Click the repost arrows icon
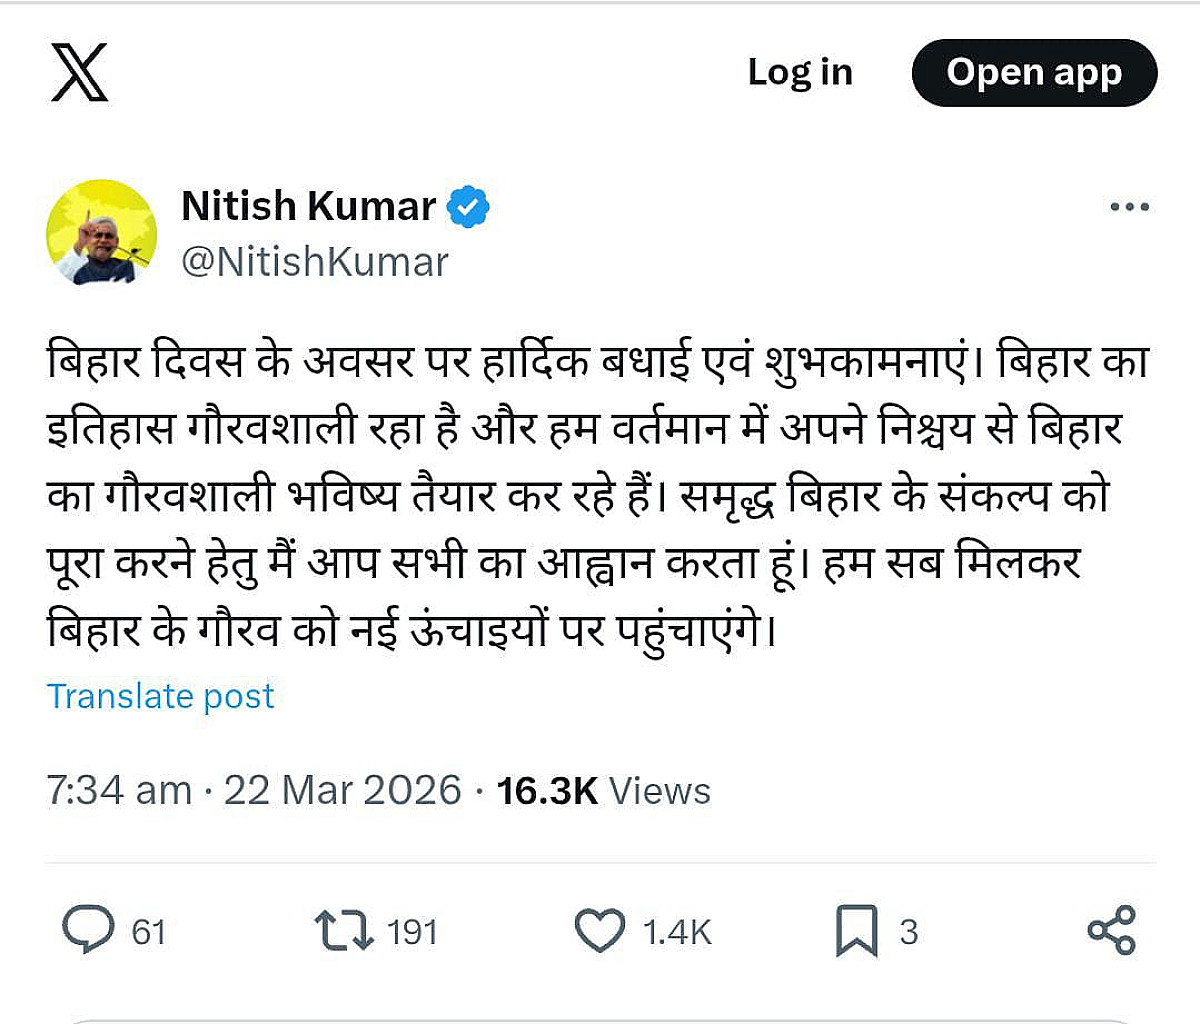1200x1024 pixels. pyautogui.click(x=343, y=930)
